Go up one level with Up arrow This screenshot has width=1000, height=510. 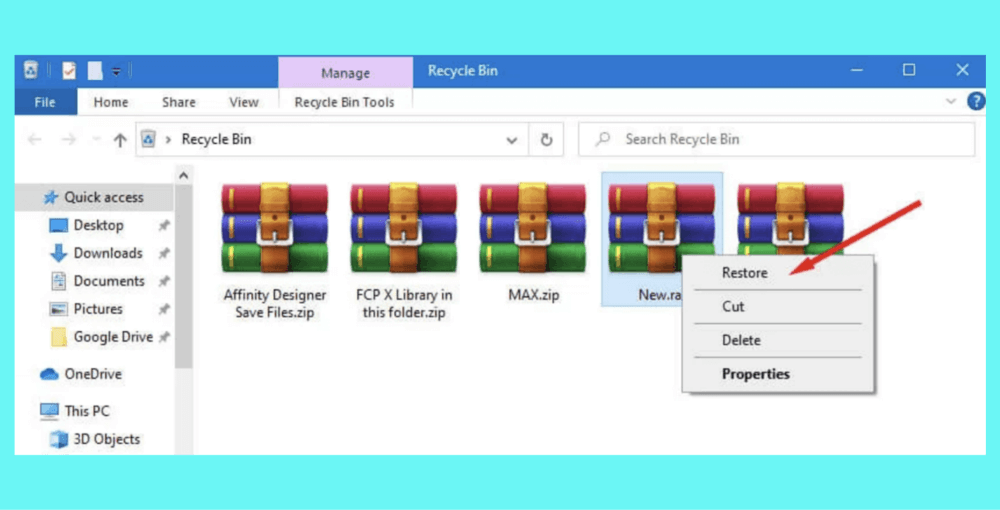click(120, 140)
